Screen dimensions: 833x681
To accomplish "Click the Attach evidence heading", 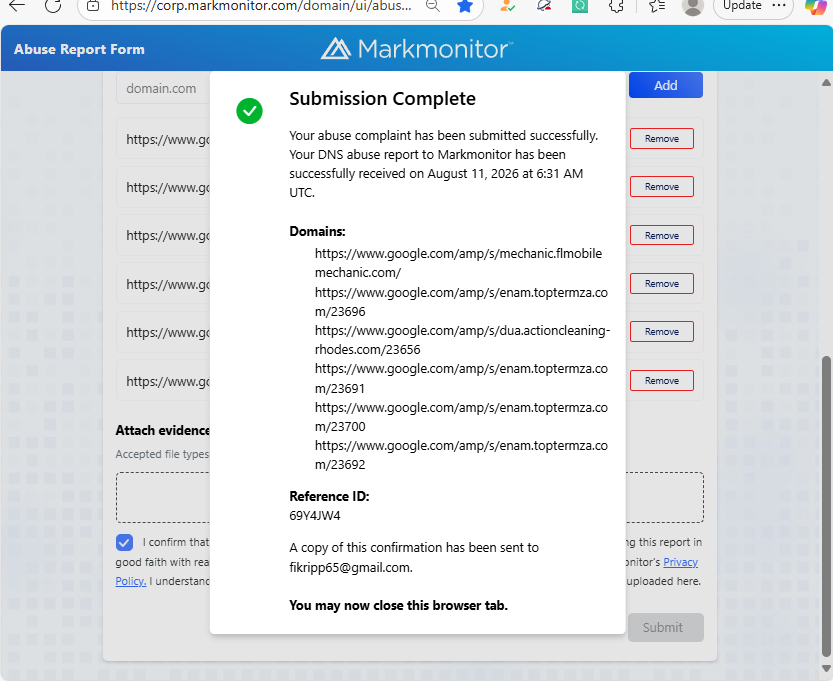I will point(163,430).
